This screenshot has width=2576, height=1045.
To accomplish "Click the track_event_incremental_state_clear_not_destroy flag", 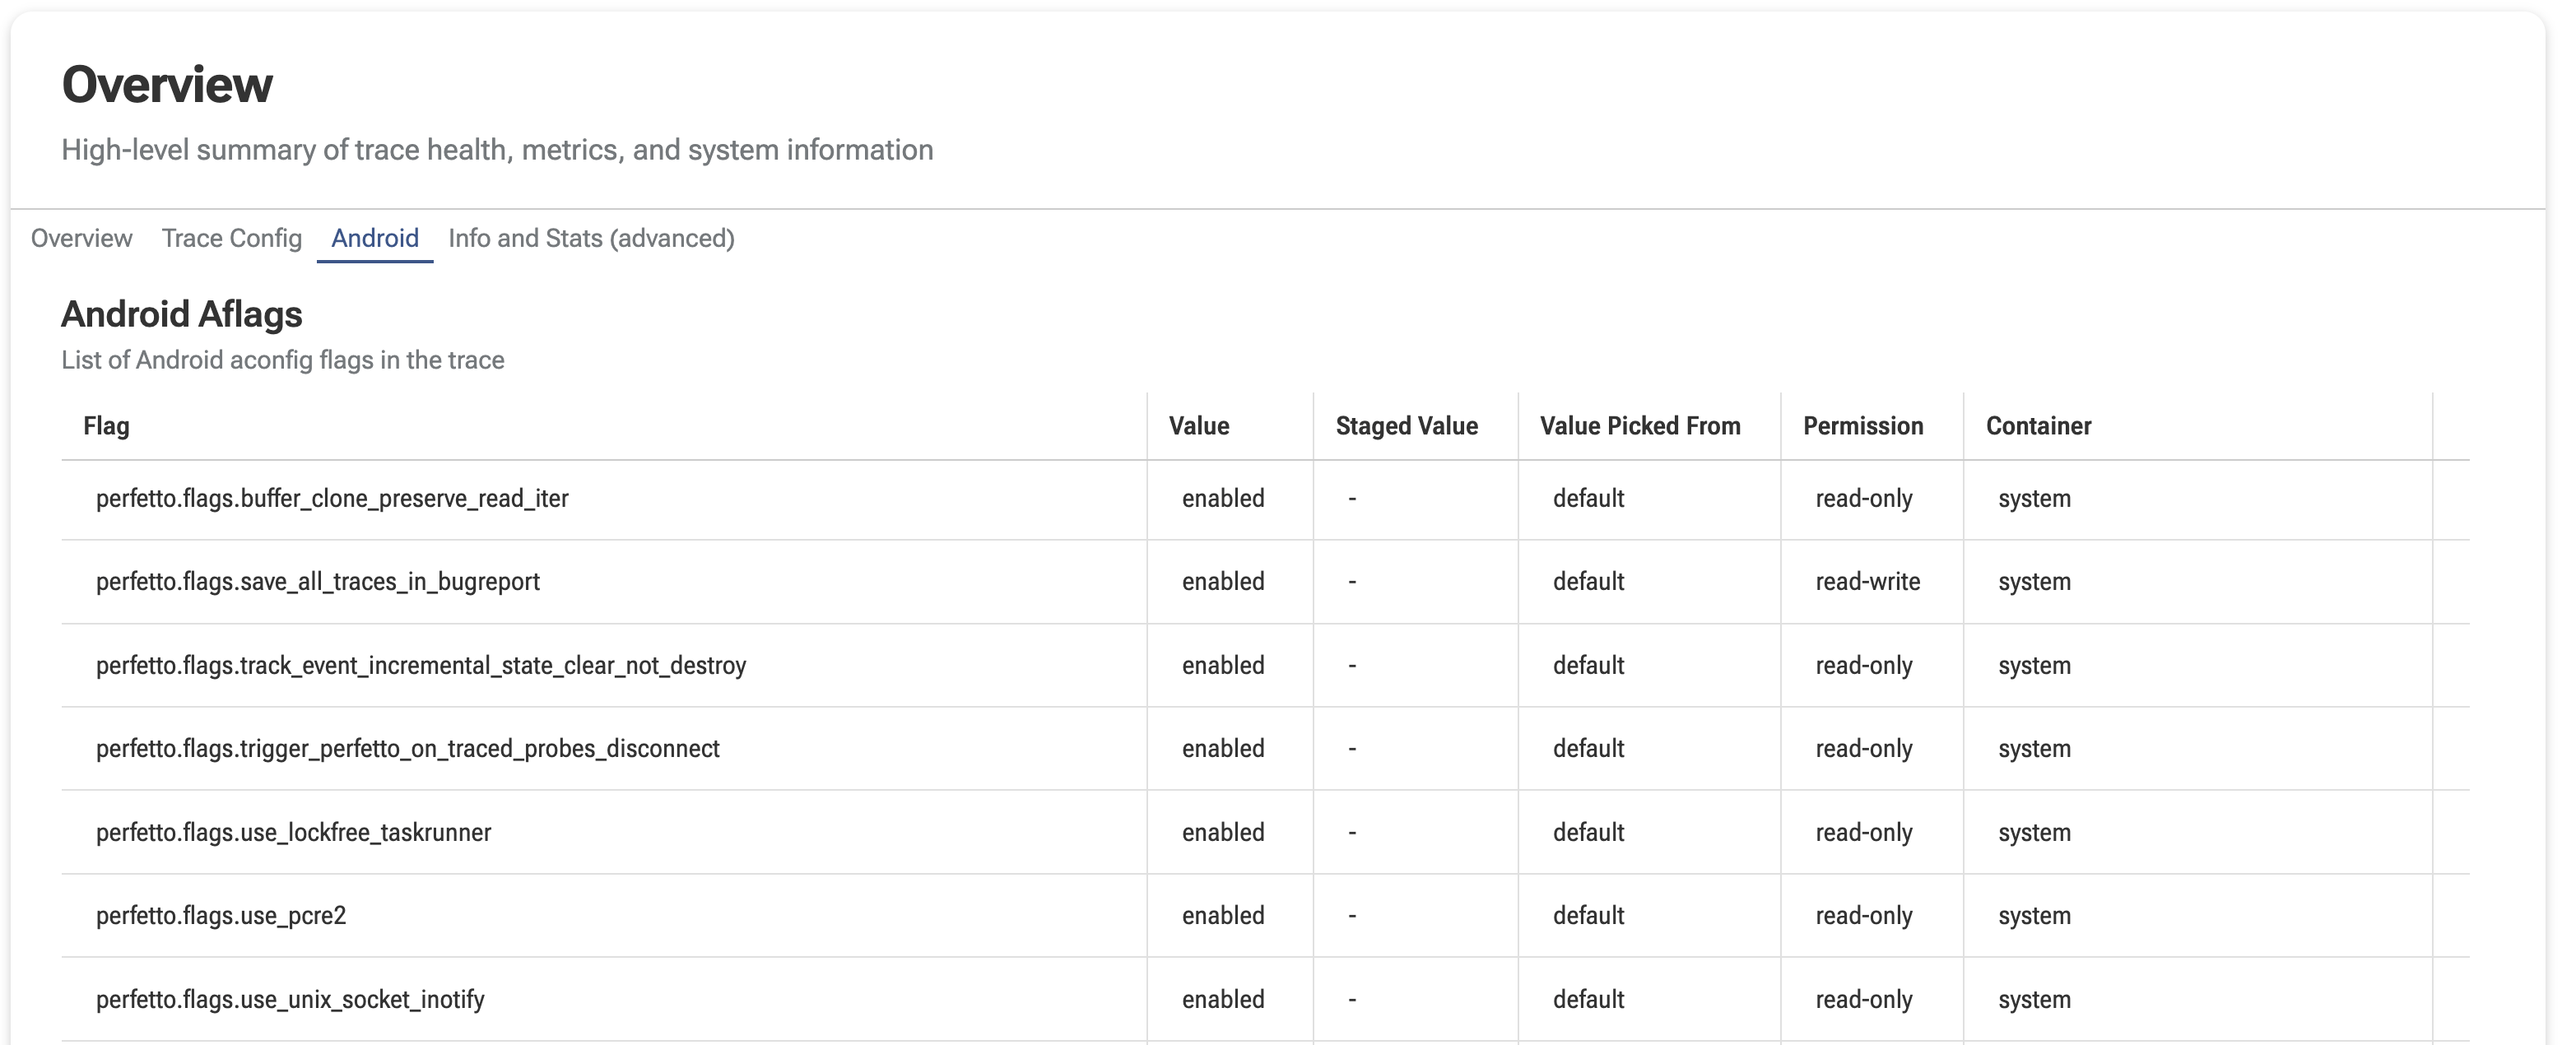I will point(420,666).
